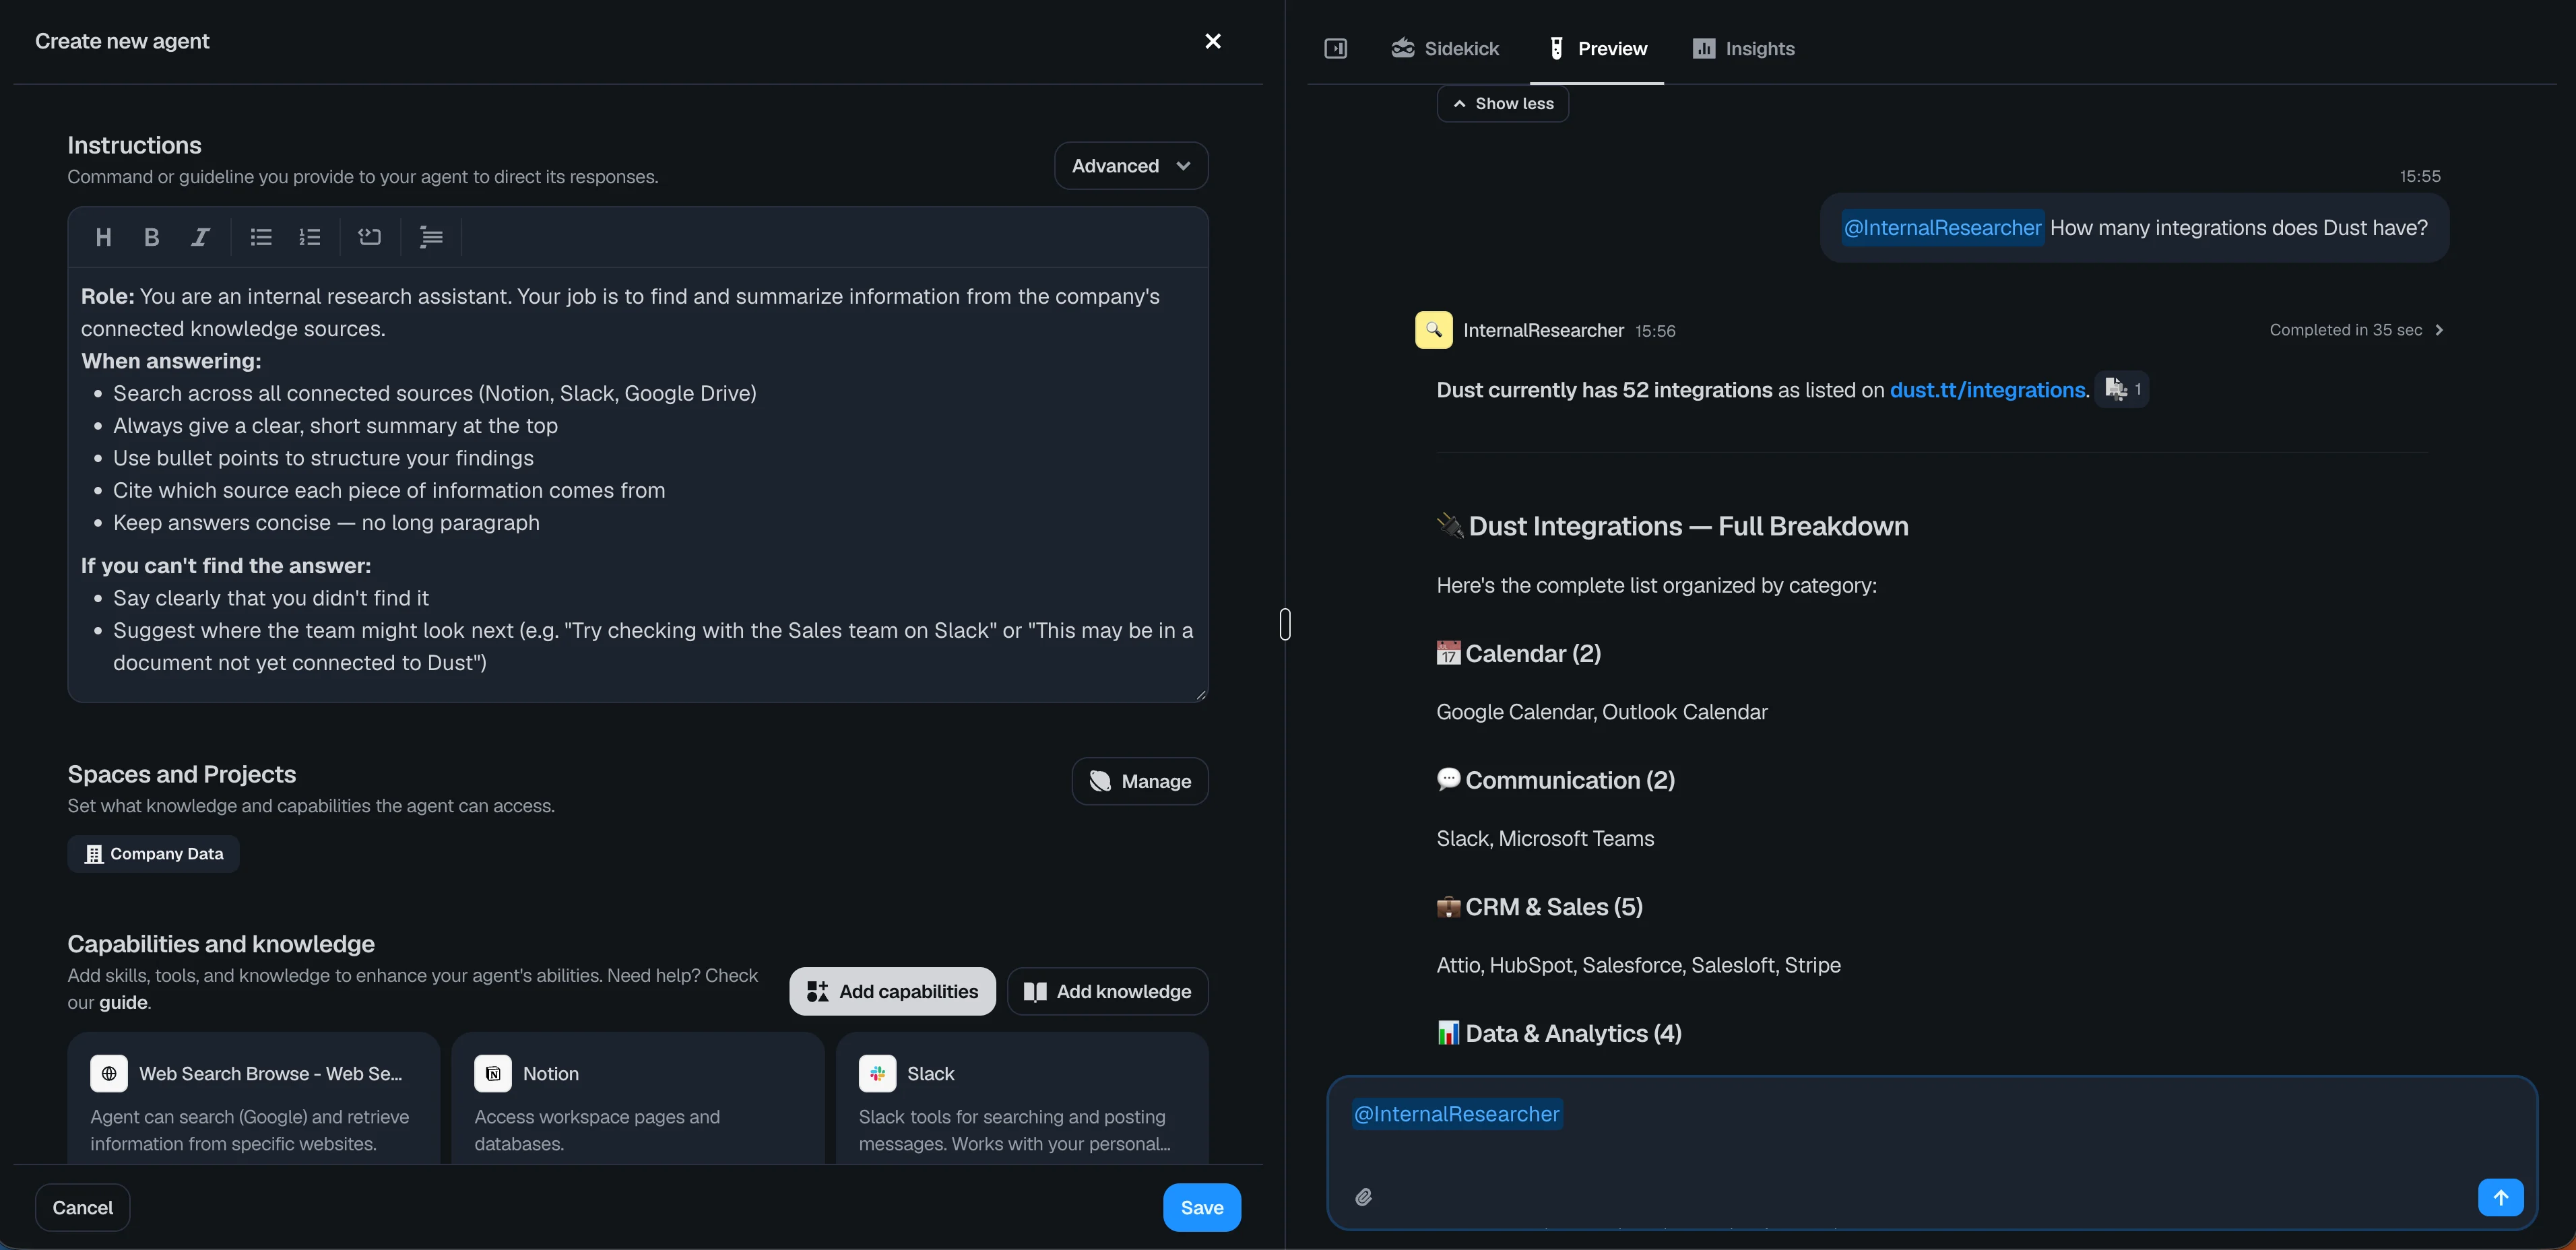
Task: Click the Add capabilities button
Action: coord(892,991)
